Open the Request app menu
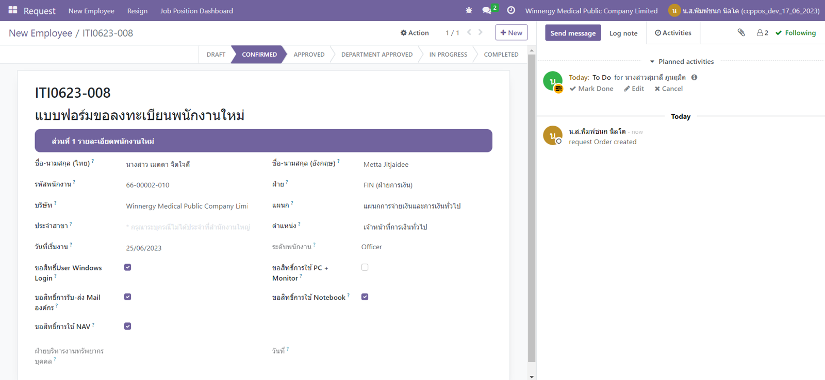Screen dimensions: 825x380 39,11
